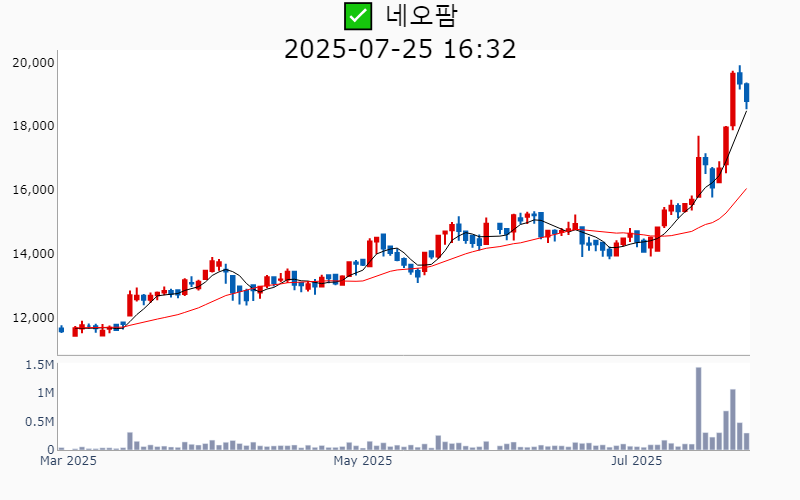Click the right end of the black moving-average line
This screenshot has height=500, width=800.
[x=746, y=111]
